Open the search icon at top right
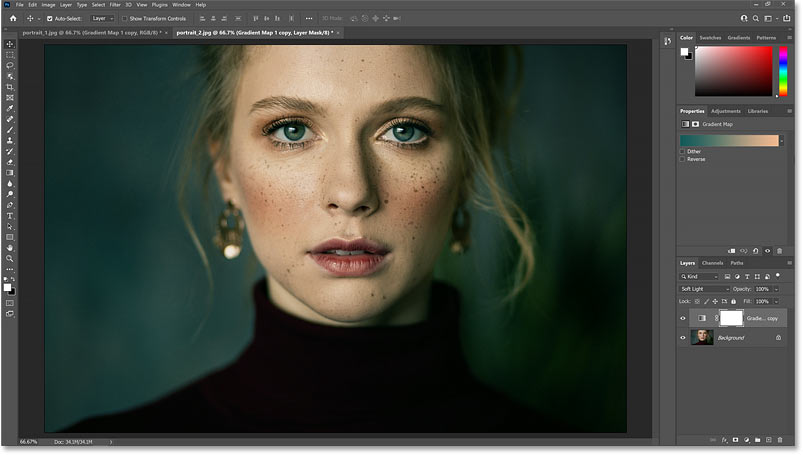This screenshot has width=803, height=455. click(756, 18)
